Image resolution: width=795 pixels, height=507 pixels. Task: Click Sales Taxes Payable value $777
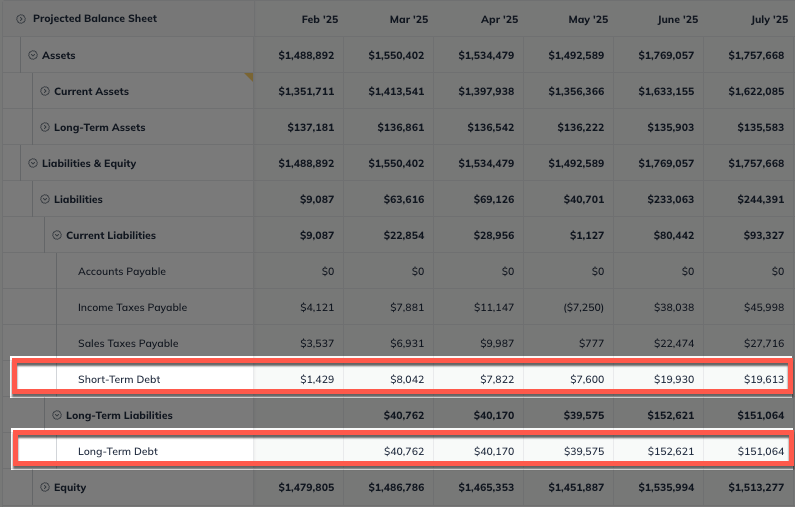[x=591, y=343]
